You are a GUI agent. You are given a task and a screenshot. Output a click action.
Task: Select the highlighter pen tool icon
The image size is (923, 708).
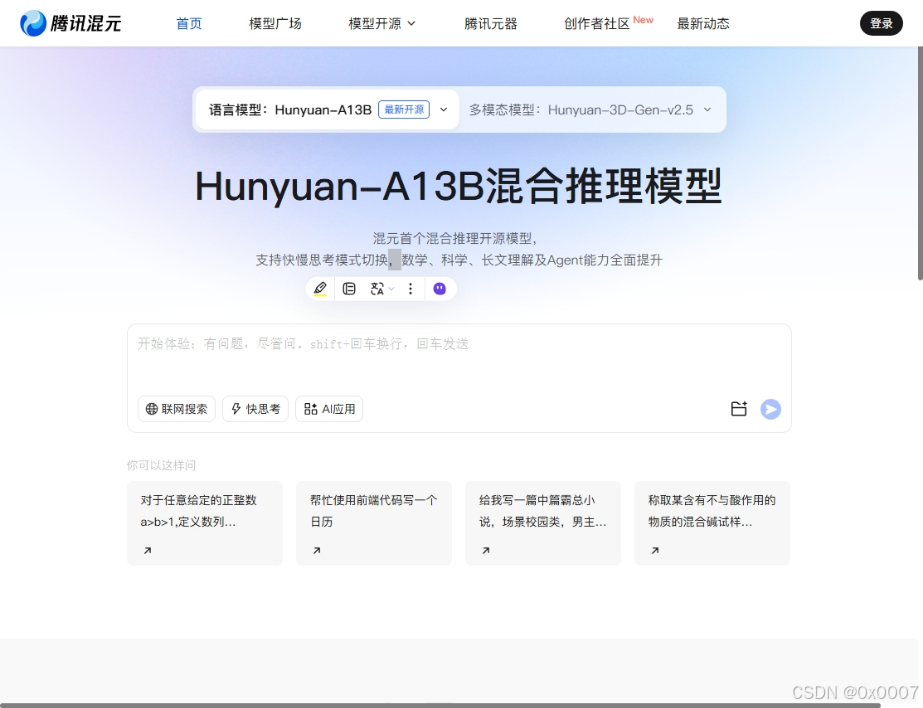click(x=321, y=289)
